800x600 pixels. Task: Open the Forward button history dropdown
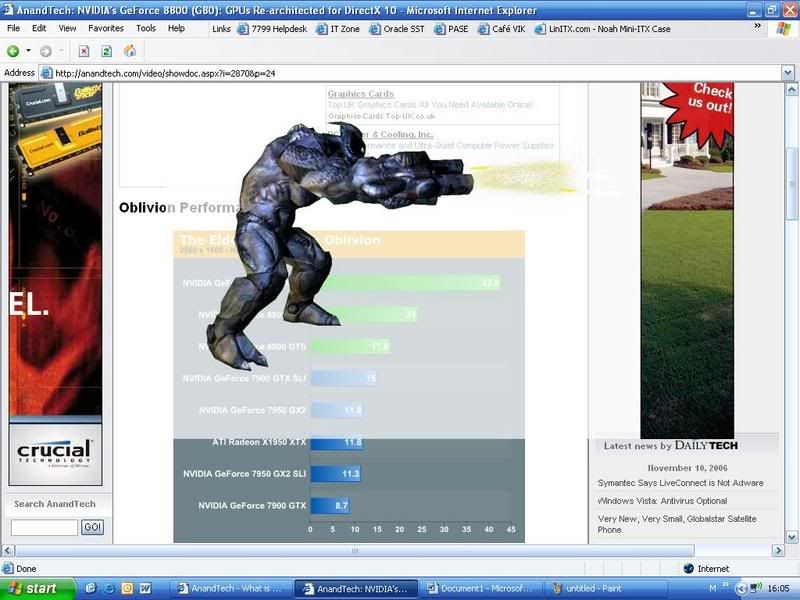coord(61,51)
